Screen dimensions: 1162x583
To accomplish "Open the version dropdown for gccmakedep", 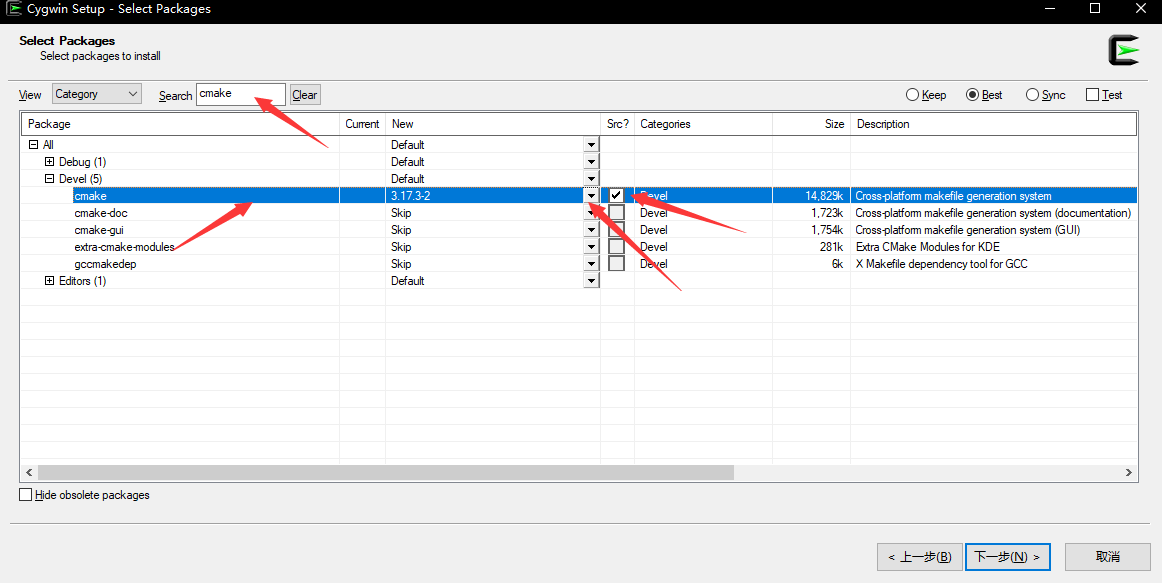I will click(x=591, y=264).
